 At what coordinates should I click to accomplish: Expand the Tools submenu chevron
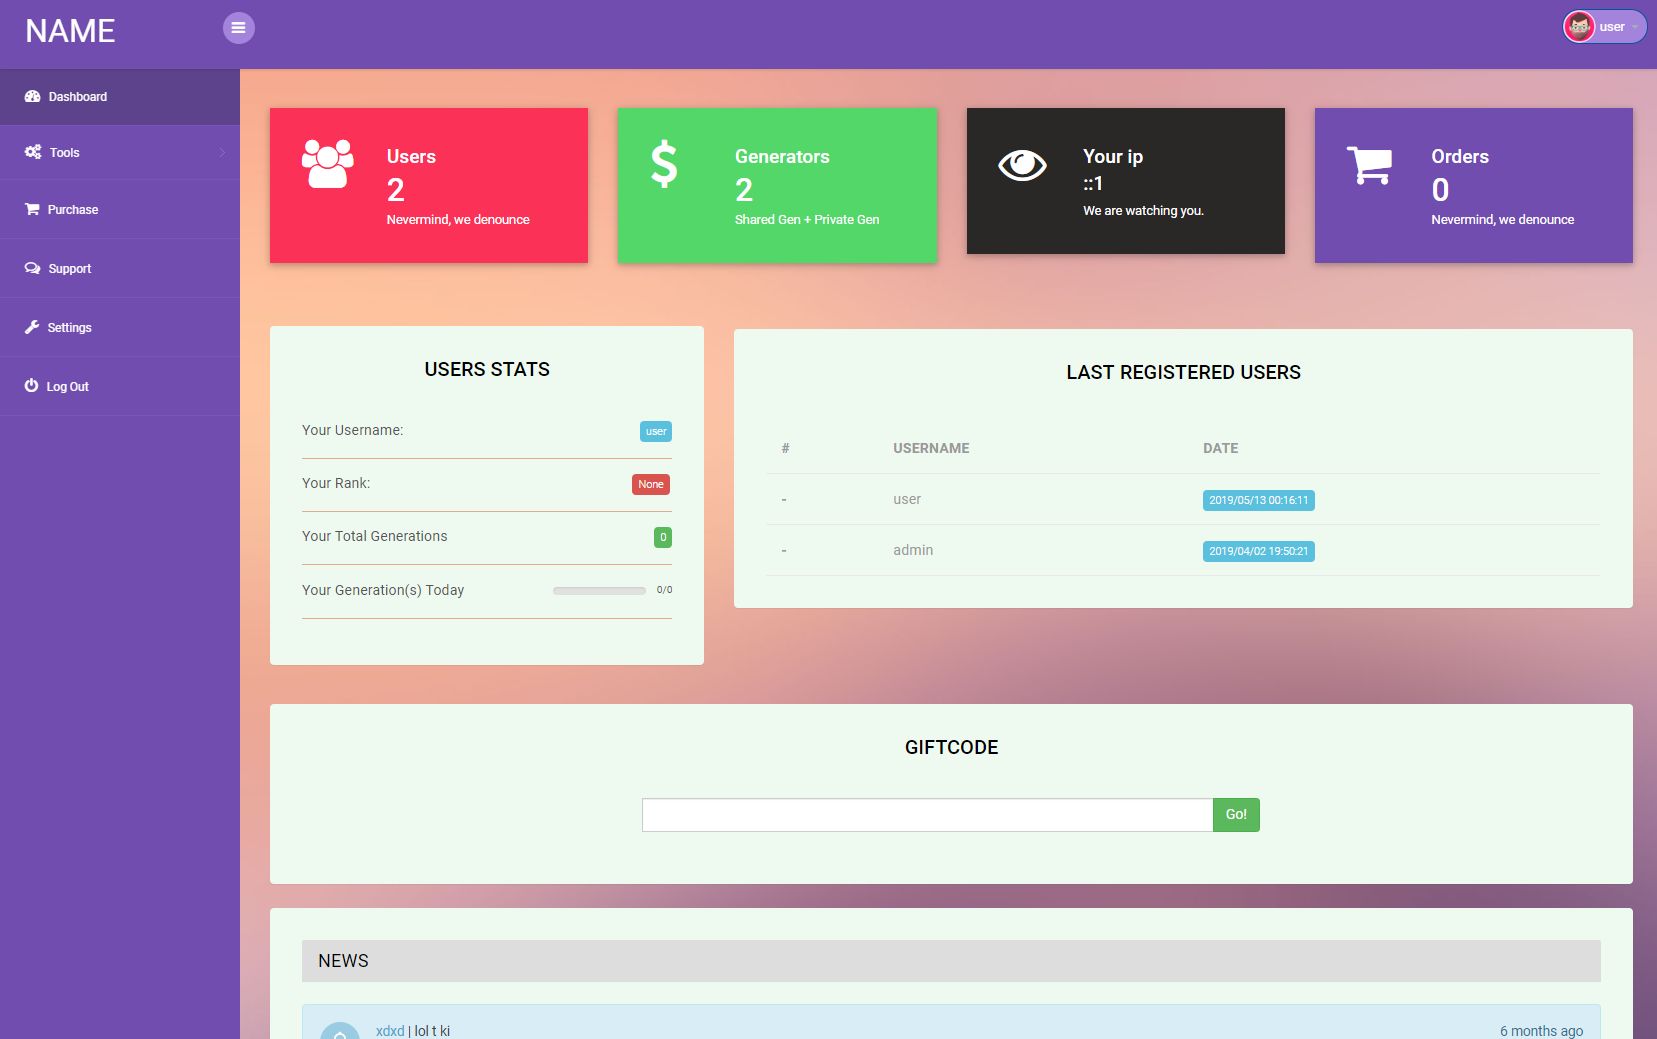coord(222,152)
